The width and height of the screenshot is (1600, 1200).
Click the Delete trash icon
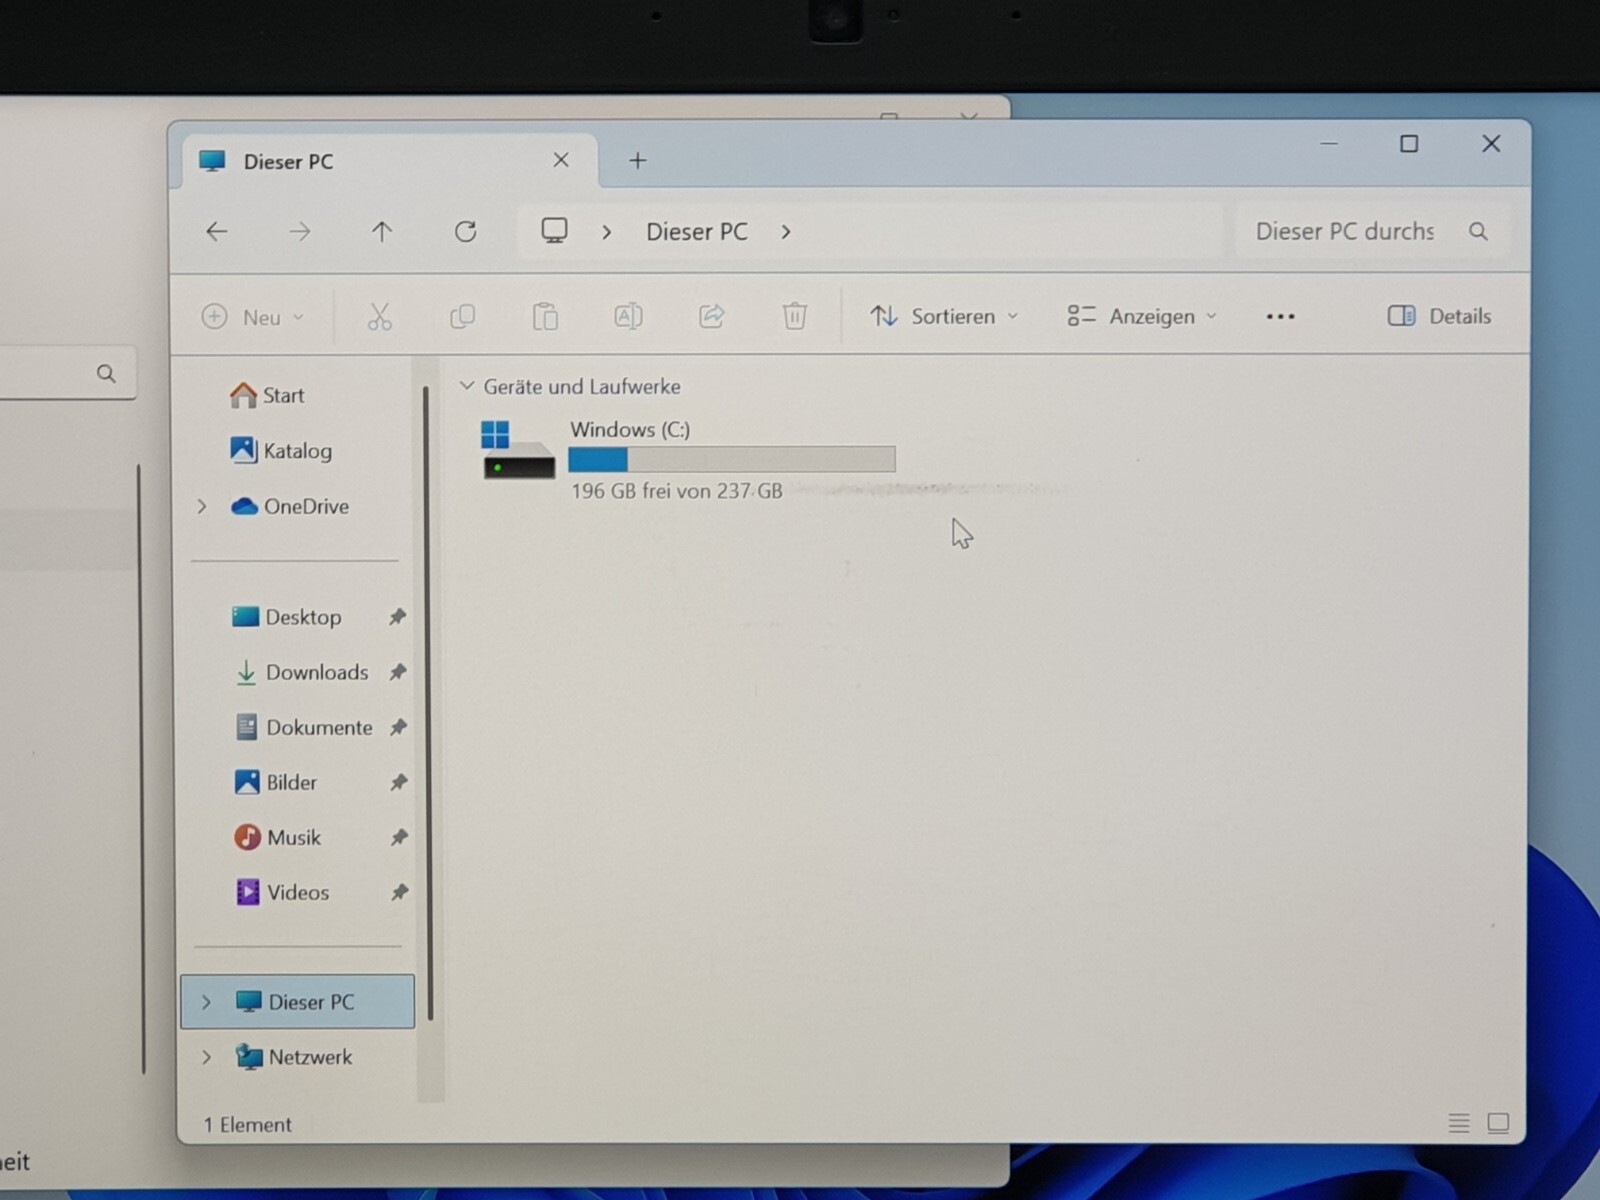(795, 316)
